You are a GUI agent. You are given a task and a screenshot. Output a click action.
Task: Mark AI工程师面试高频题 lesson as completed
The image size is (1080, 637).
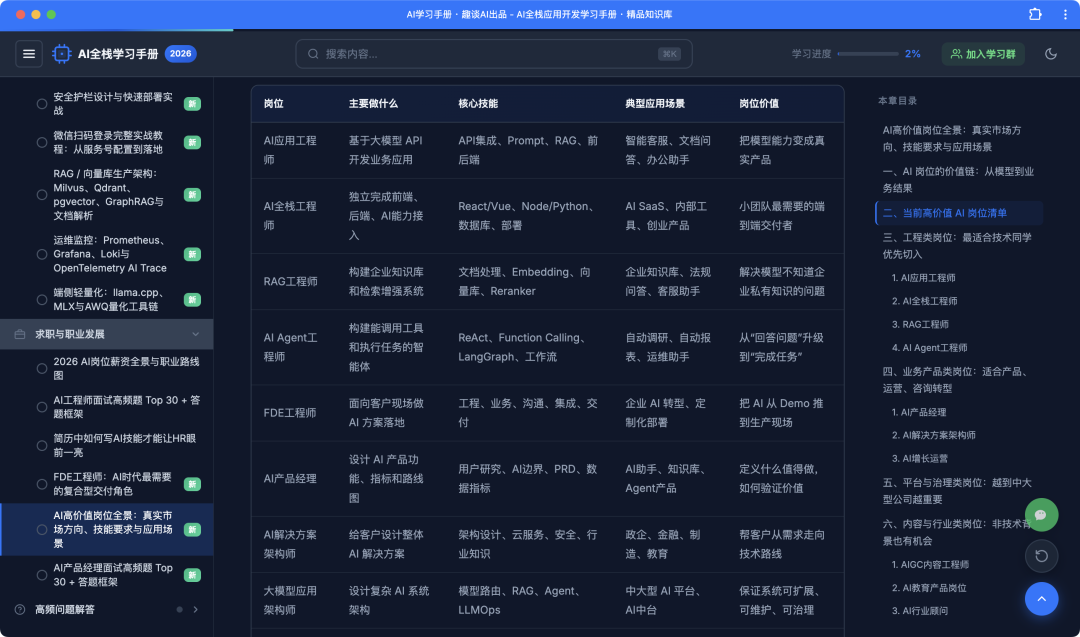pyautogui.click(x=42, y=407)
